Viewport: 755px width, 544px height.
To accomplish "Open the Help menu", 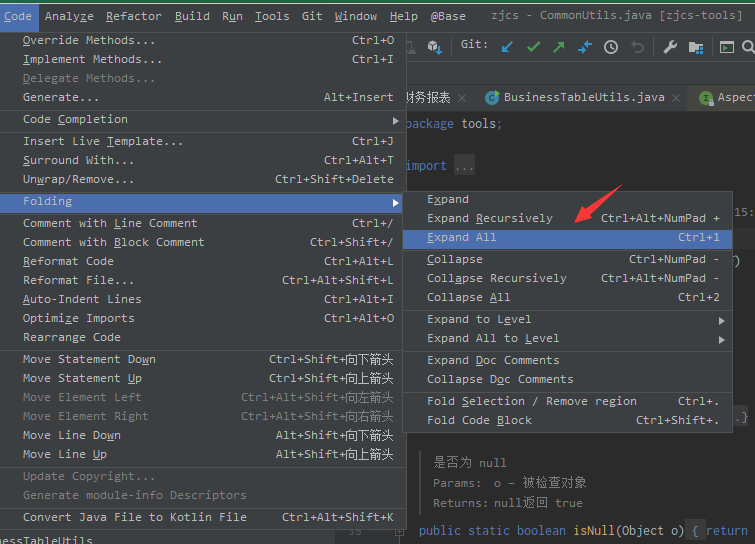I will click(404, 16).
